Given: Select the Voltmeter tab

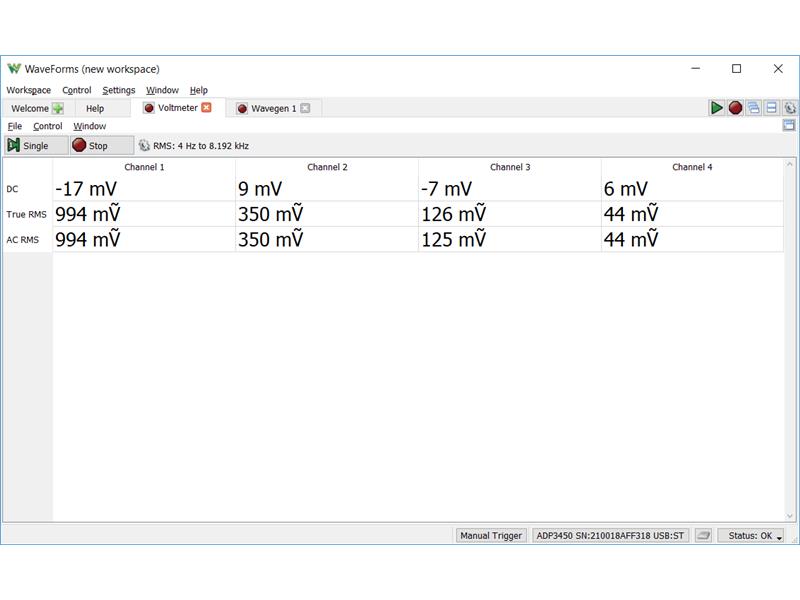Looking at the screenshot, I should pos(177,108).
